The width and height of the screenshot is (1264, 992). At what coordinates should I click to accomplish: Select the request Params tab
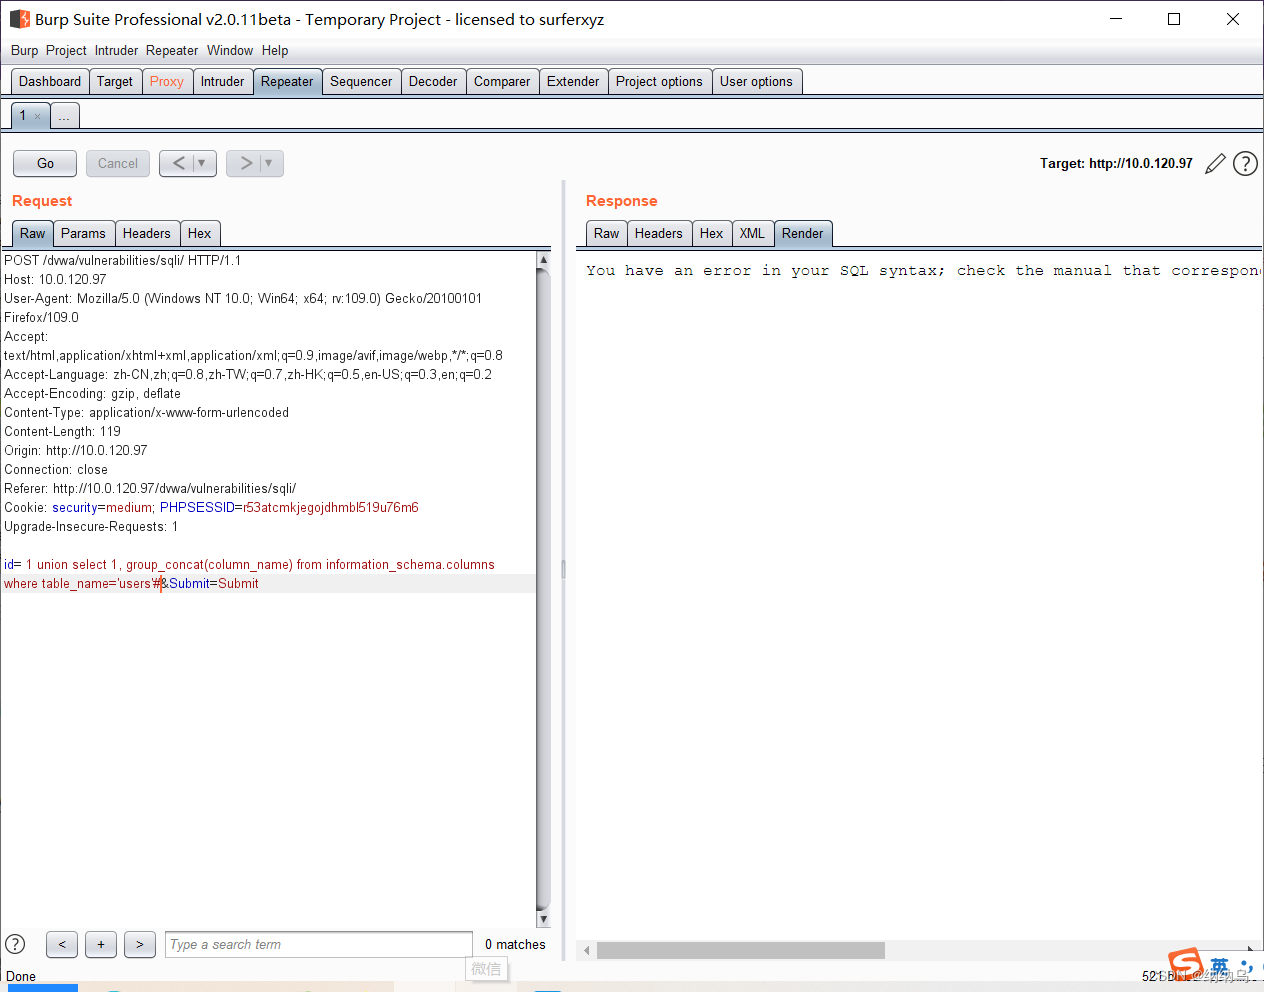83,234
